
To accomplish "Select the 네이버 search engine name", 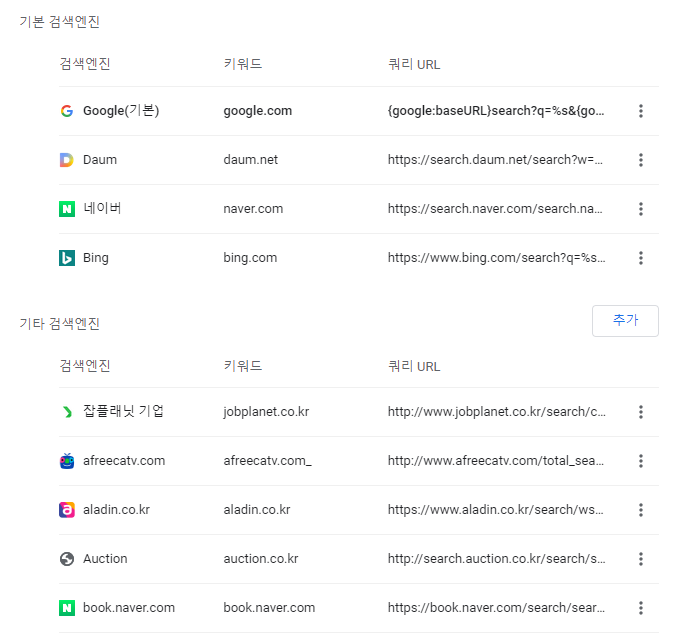I will click(102, 208).
